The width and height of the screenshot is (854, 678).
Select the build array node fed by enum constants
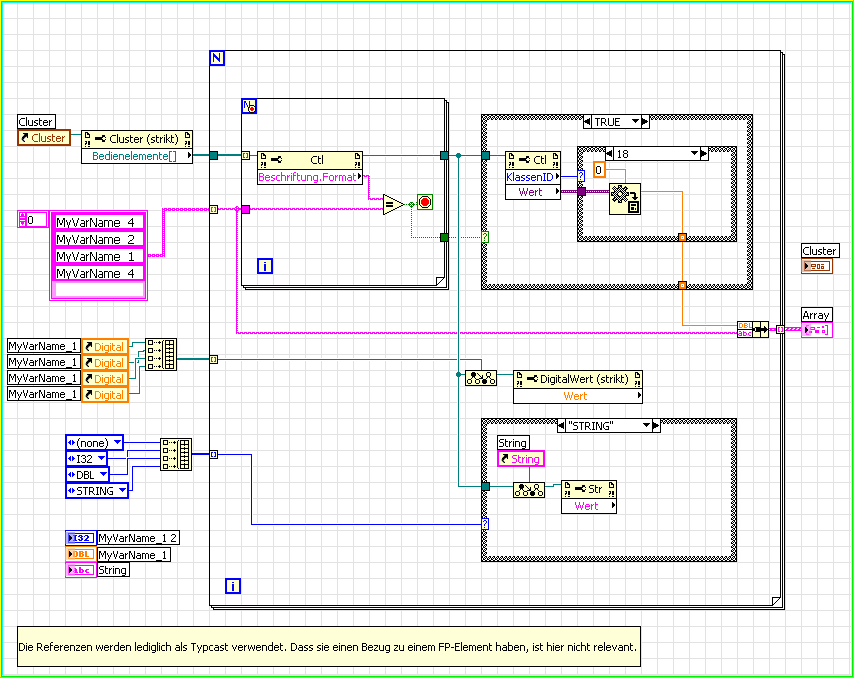point(176,455)
